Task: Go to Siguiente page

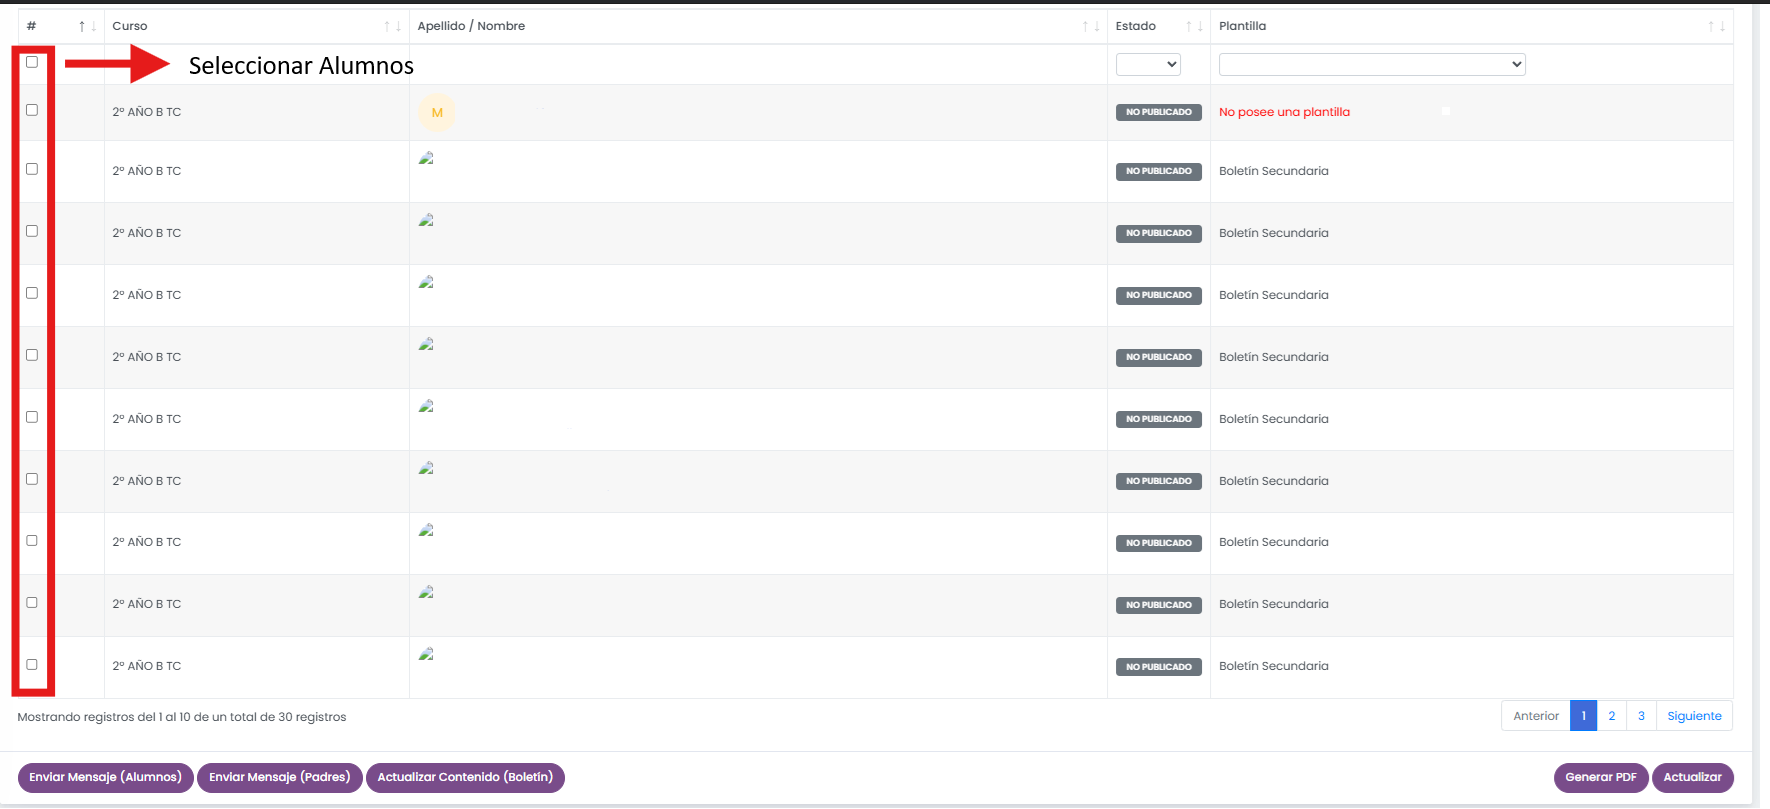Action: pos(1694,716)
